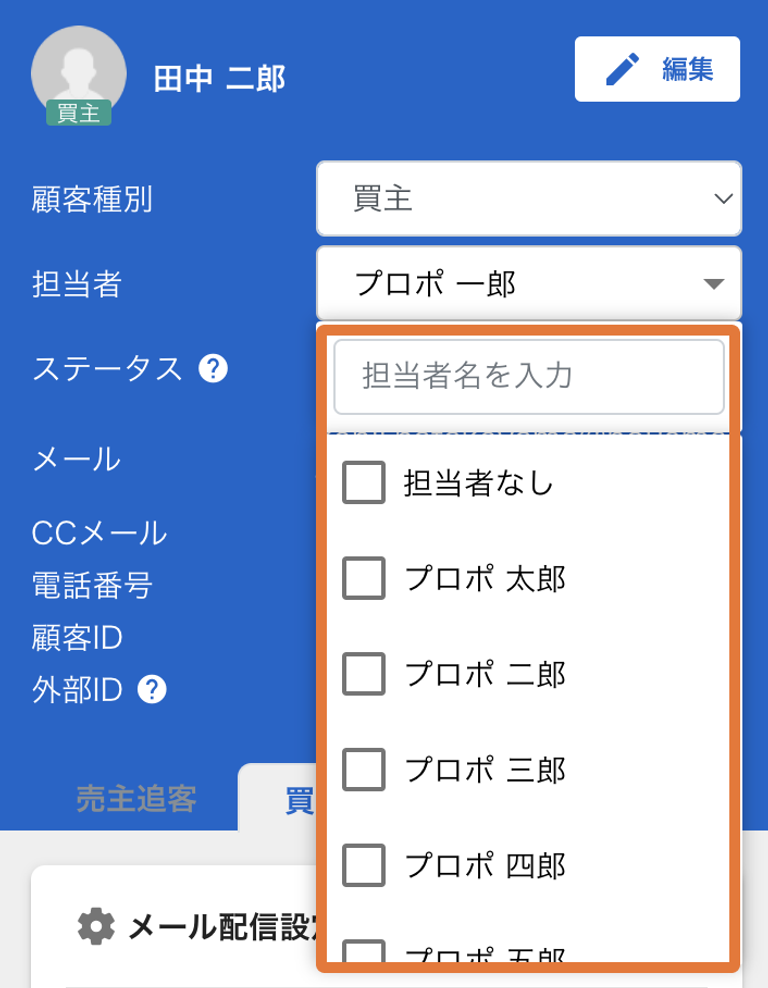The width and height of the screenshot is (768, 988).
Task: Switch to the 売主追客 tab
Action: (x=136, y=799)
